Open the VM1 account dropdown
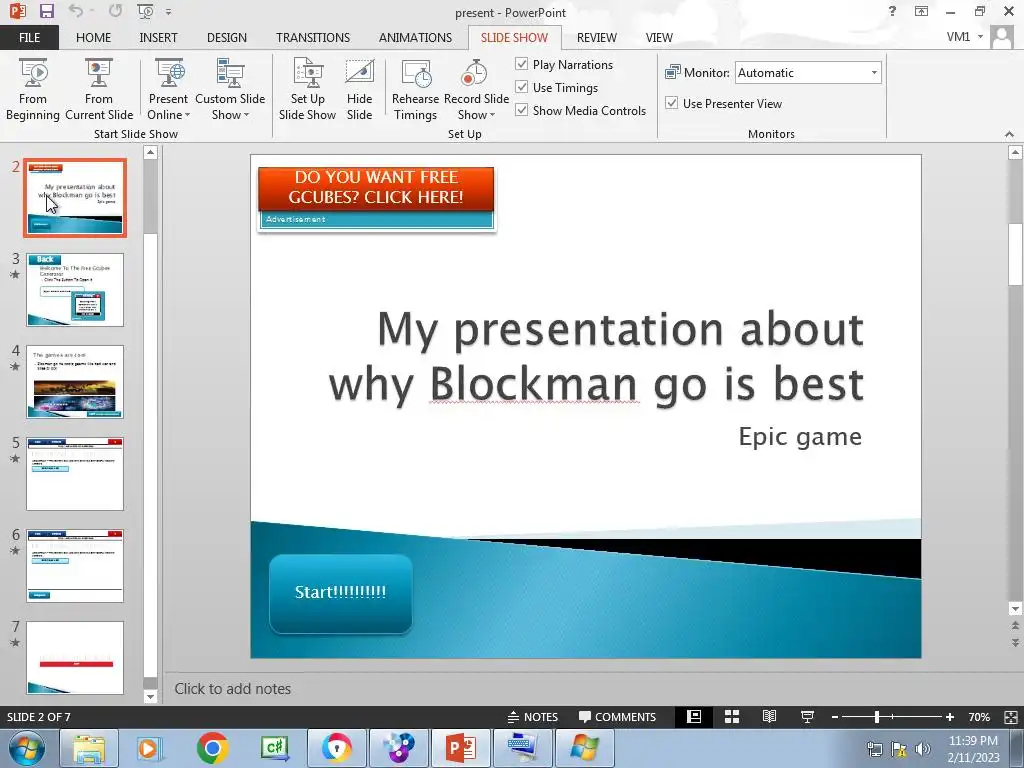The image size is (1024, 768). 965,37
